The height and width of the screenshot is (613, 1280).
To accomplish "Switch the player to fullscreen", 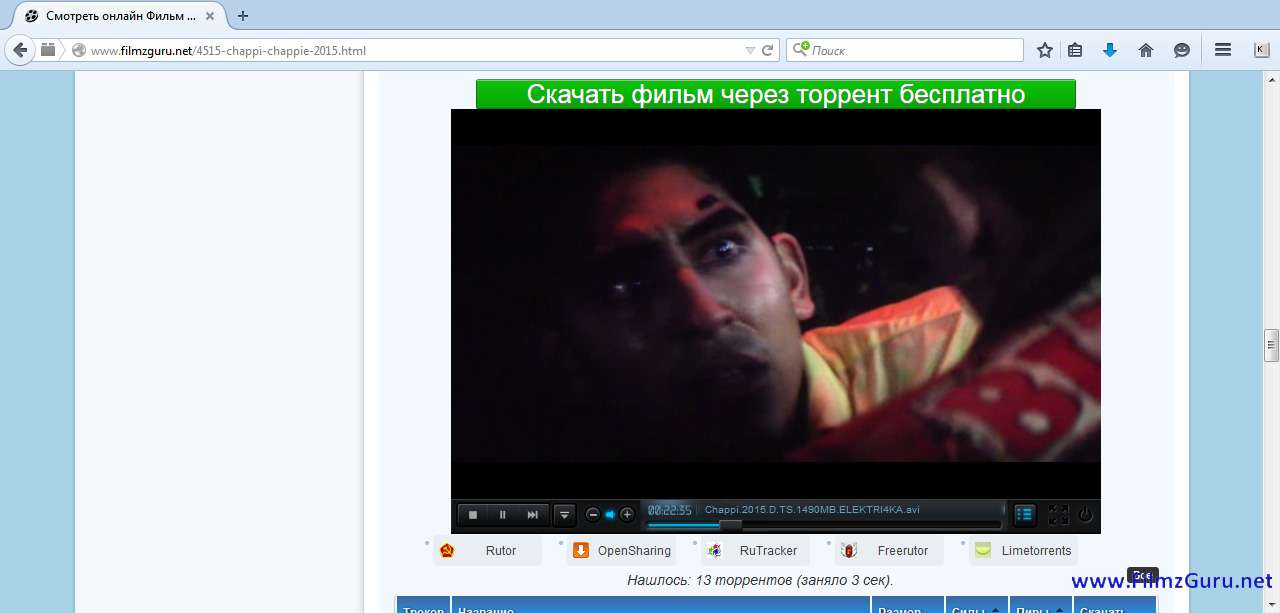I will tap(1058, 515).
